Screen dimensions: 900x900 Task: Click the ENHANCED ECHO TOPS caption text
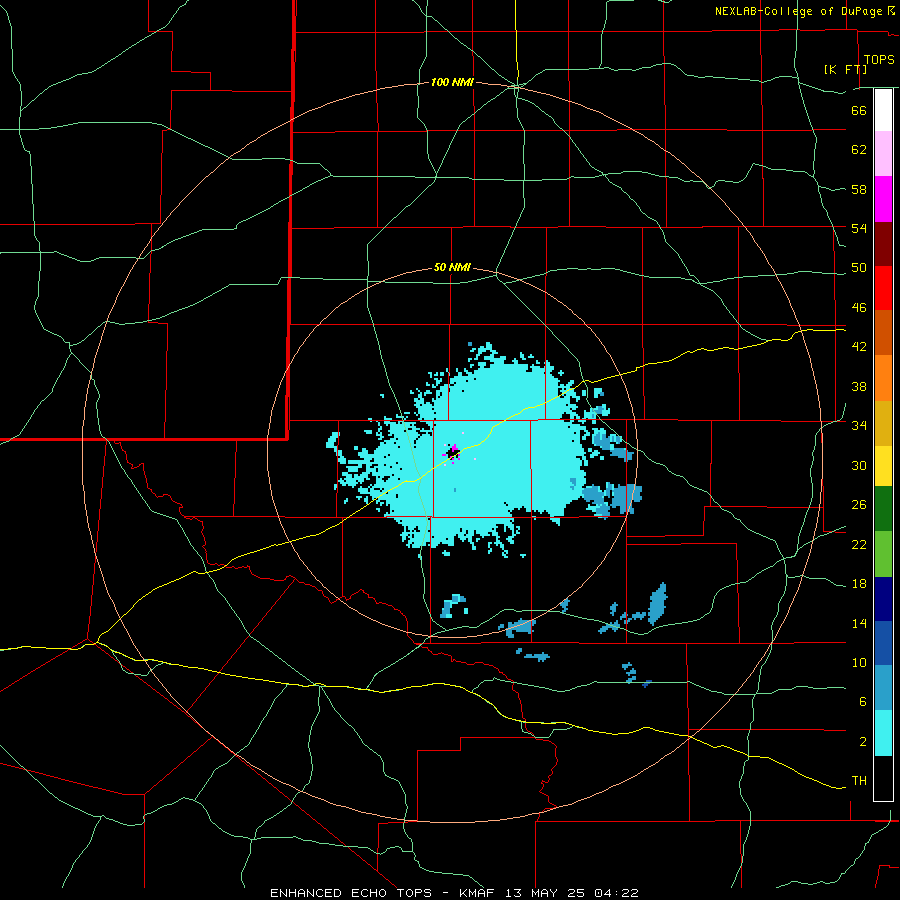[351, 893]
